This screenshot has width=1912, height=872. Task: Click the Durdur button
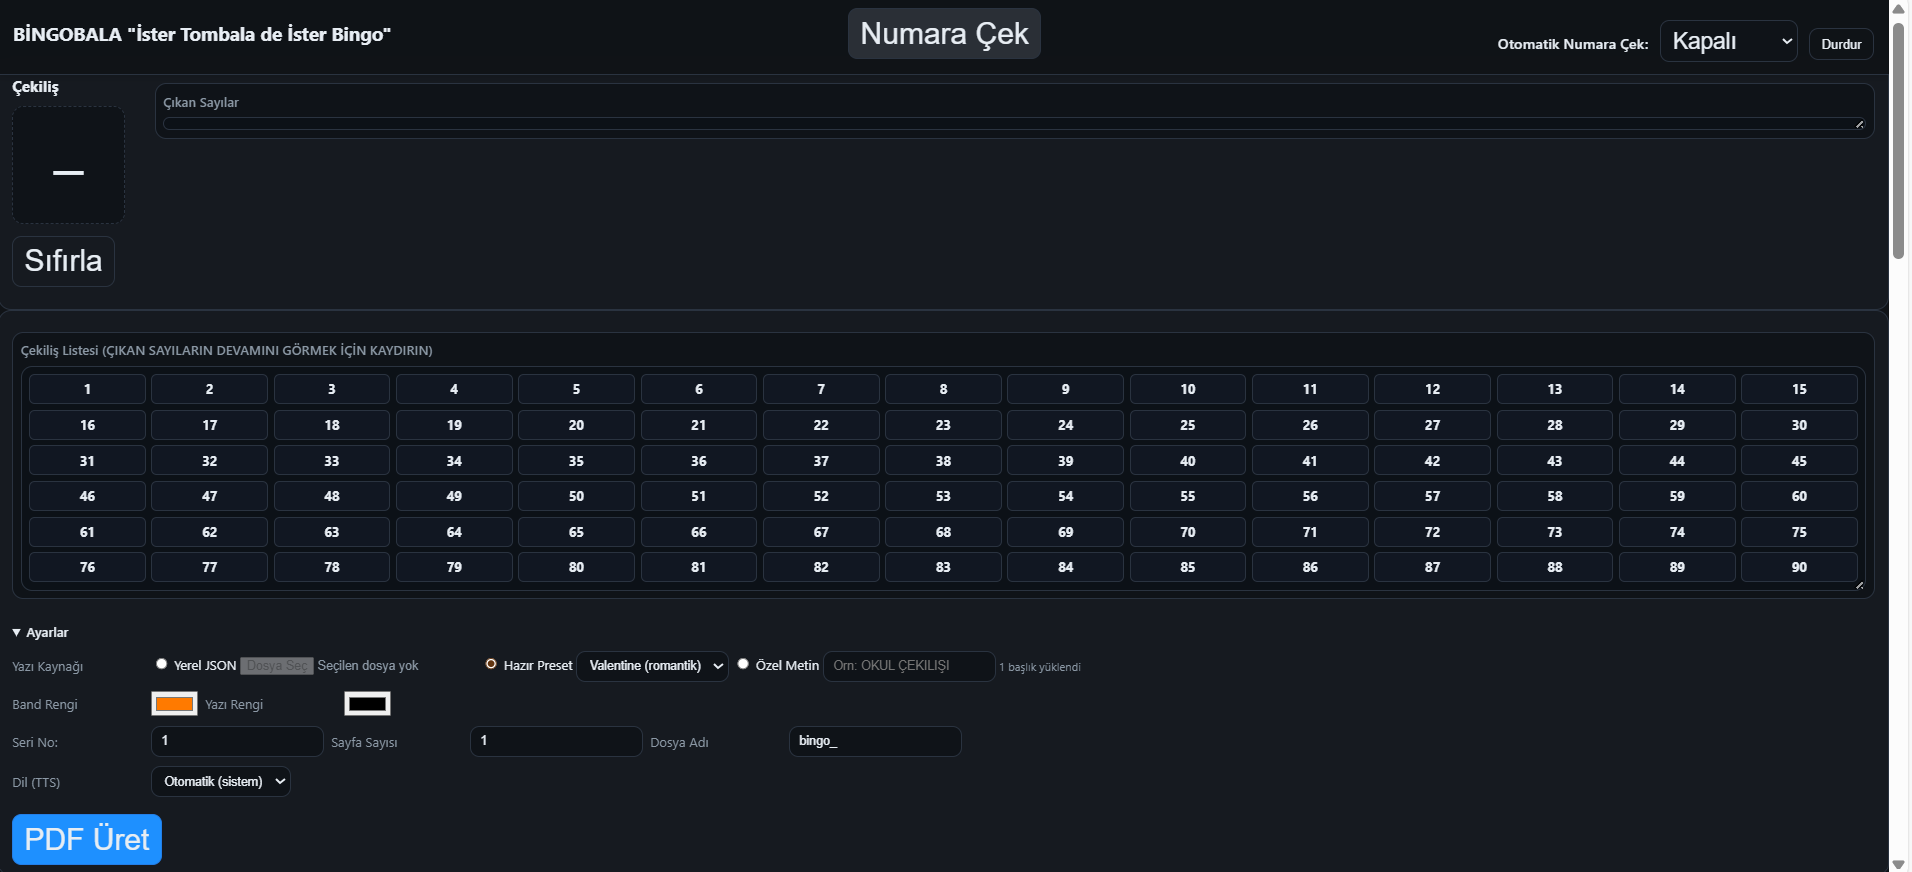coord(1840,44)
